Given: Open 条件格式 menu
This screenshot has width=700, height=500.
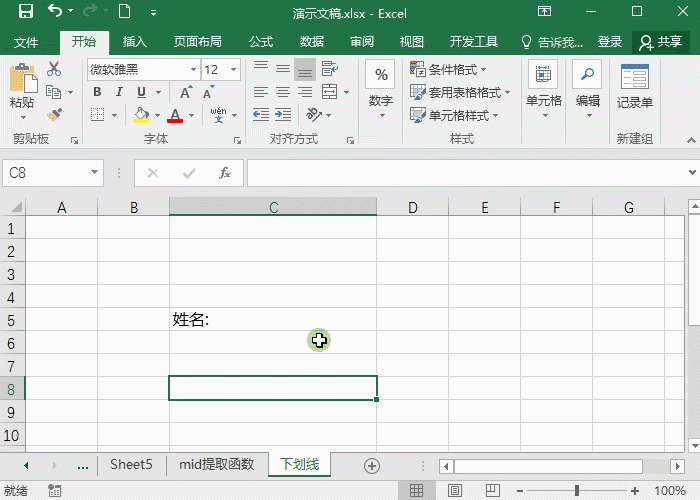Looking at the screenshot, I should pos(448,69).
